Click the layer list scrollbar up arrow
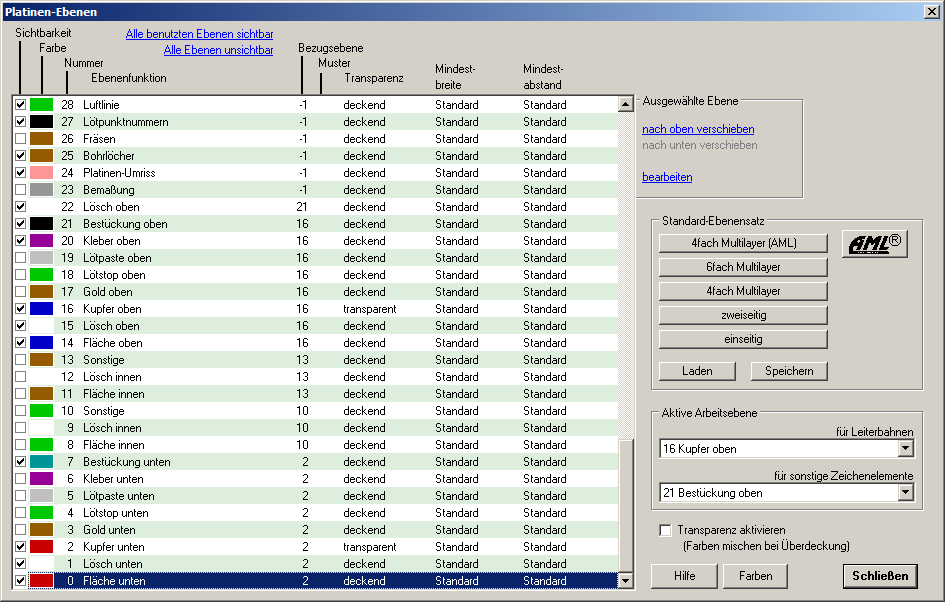 pyautogui.click(x=626, y=104)
